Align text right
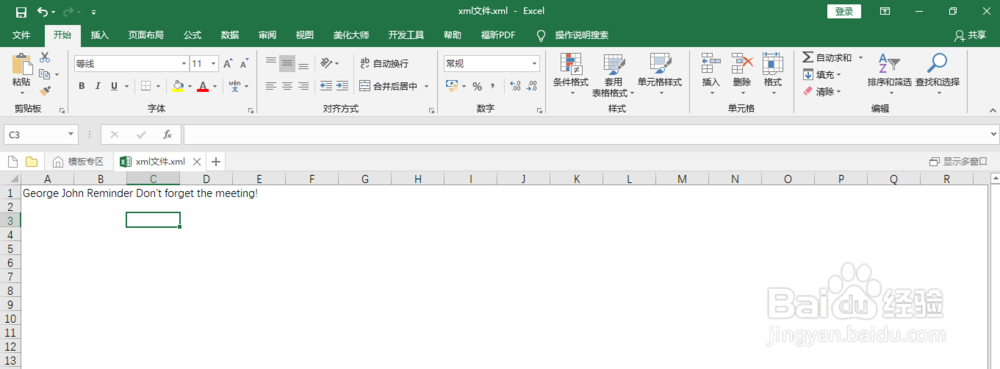Screen dimensions: 1000x369 point(304,85)
